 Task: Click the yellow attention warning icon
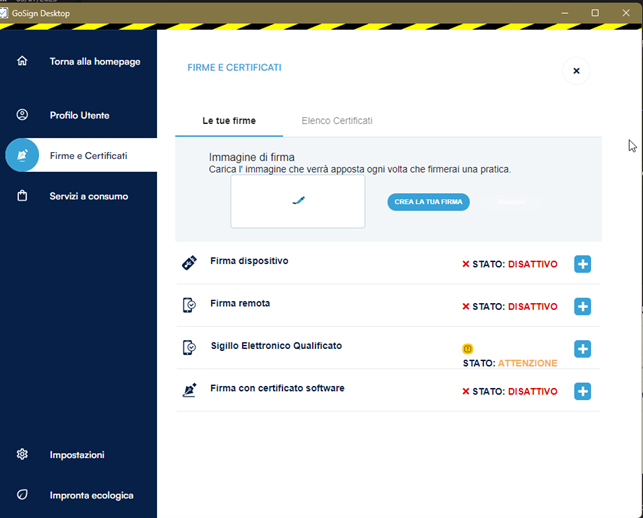pos(467,349)
